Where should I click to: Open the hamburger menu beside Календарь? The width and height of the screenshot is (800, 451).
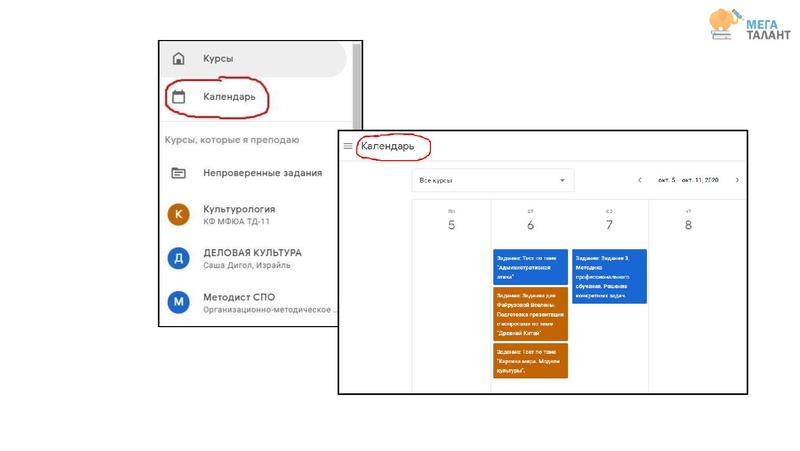[x=348, y=146]
